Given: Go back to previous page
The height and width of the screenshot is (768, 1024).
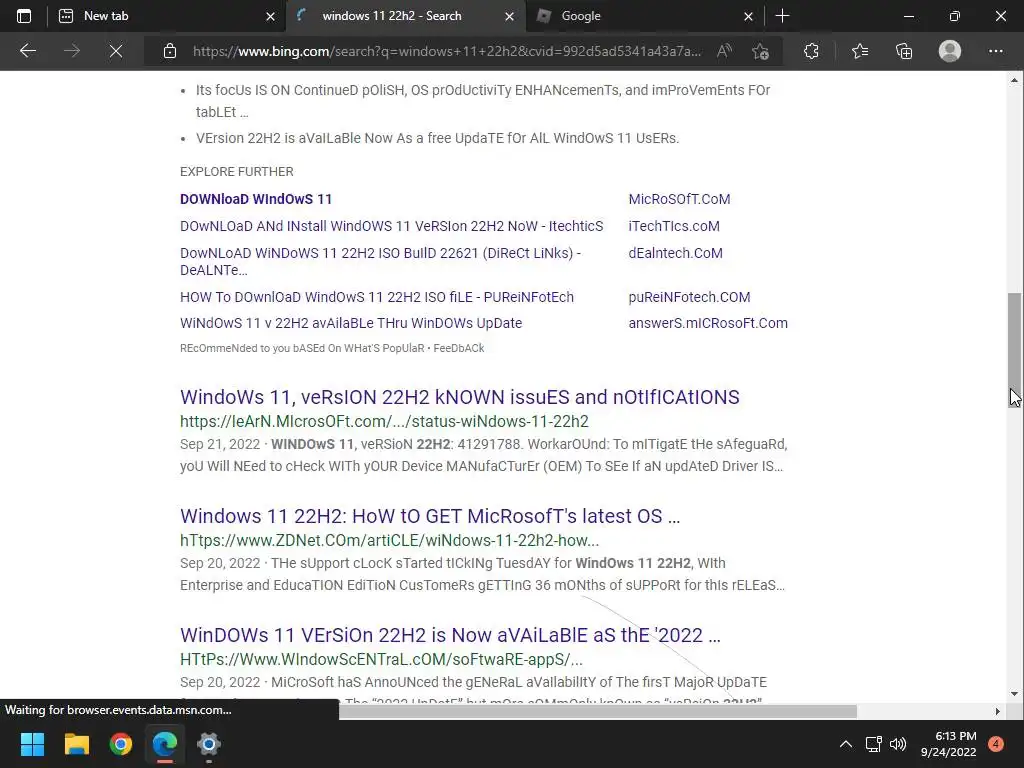Looking at the screenshot, I should tap(27, 51).
